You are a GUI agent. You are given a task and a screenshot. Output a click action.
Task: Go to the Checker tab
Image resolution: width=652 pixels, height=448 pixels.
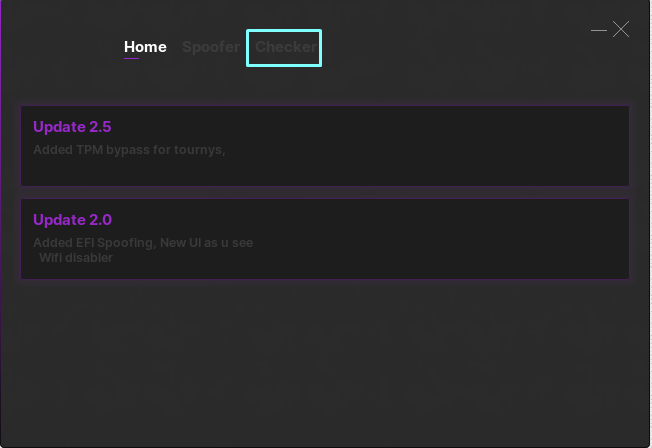pyautogui.click(x=285, y=47)
